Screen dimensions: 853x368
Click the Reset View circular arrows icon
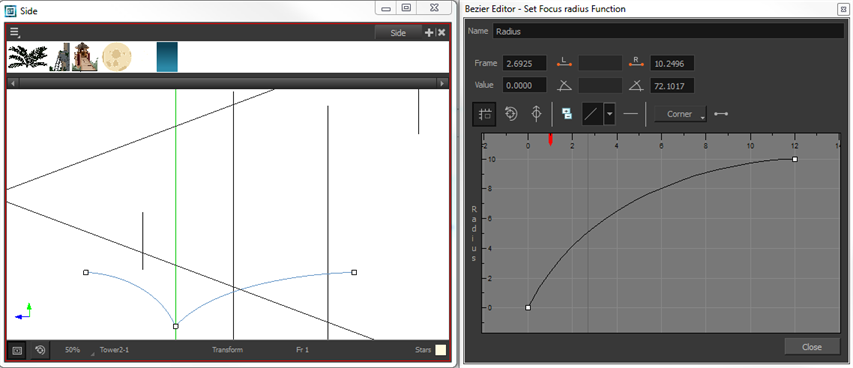coord(511,114)
